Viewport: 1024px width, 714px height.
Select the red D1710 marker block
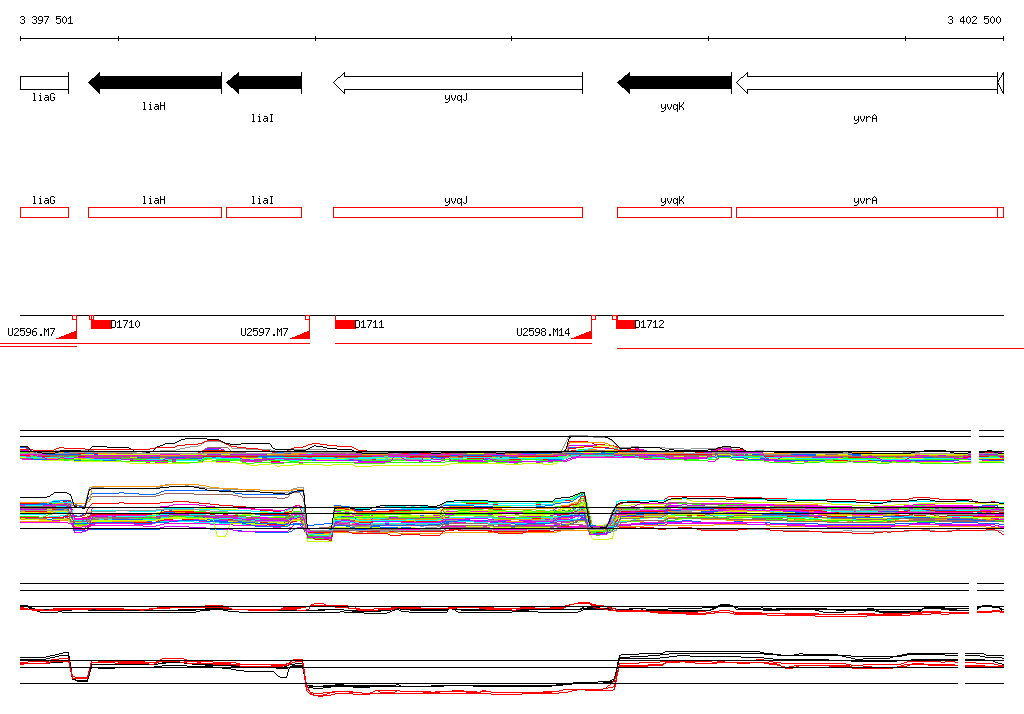pyautogui.click(x=101, y=324)
